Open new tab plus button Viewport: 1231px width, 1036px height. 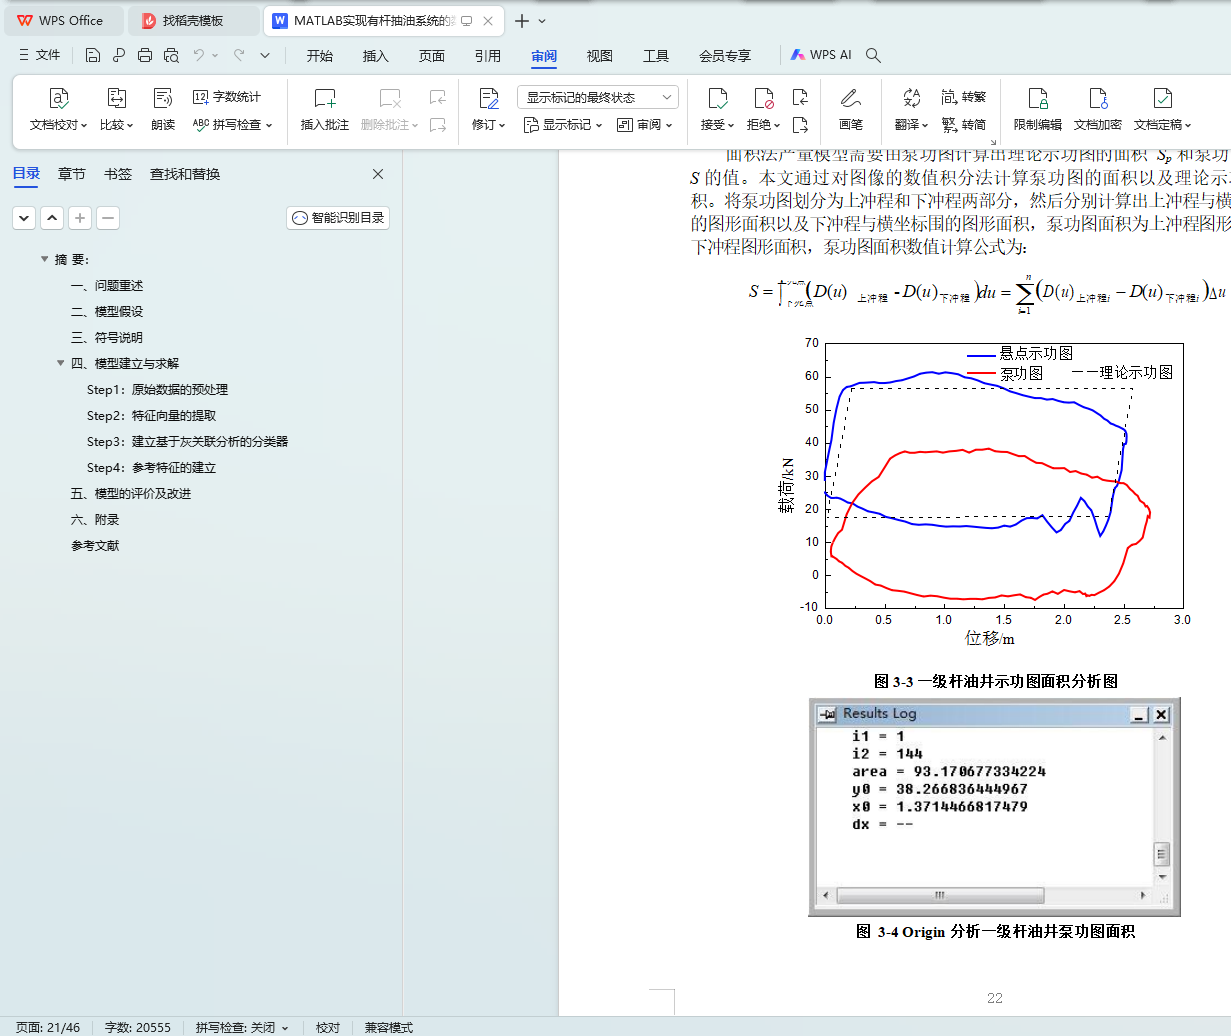pyautogui.click(x=522, y=20)
